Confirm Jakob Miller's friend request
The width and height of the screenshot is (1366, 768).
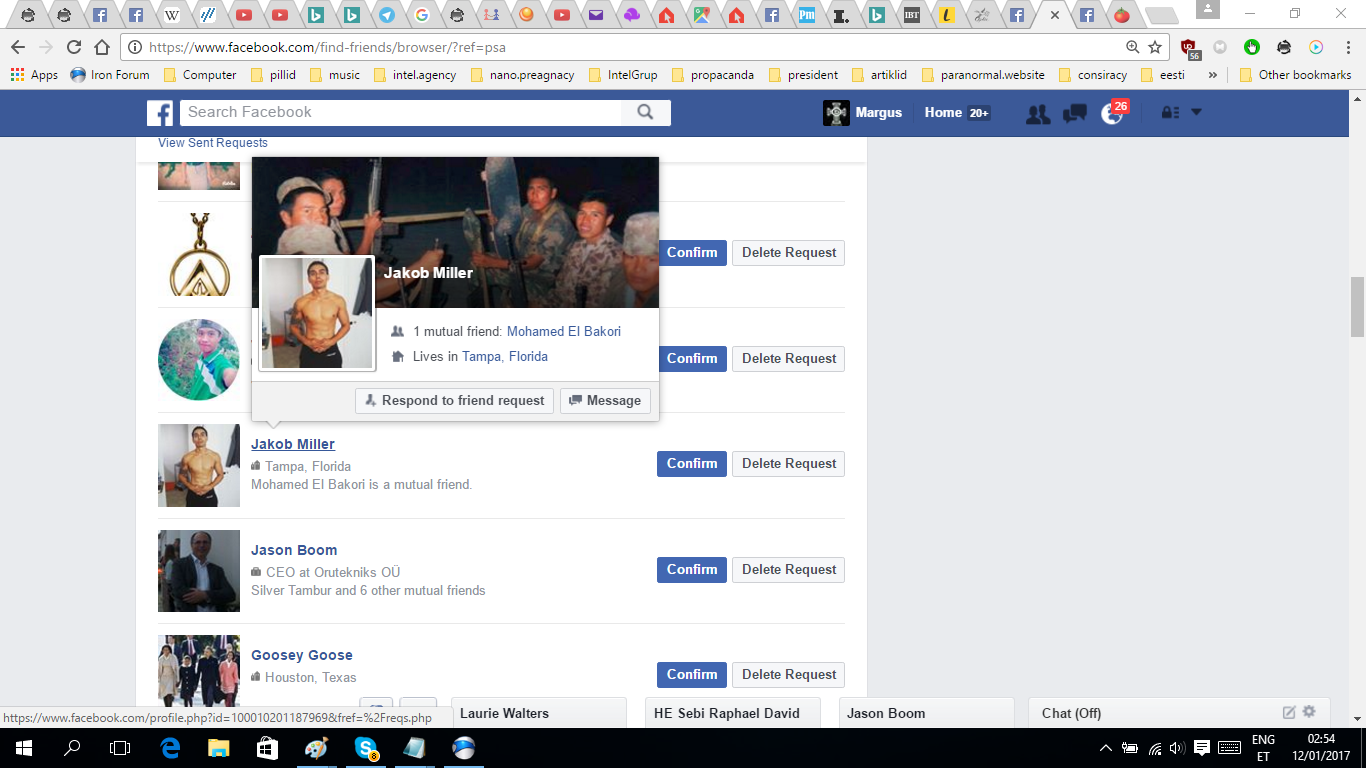[692, 464]
